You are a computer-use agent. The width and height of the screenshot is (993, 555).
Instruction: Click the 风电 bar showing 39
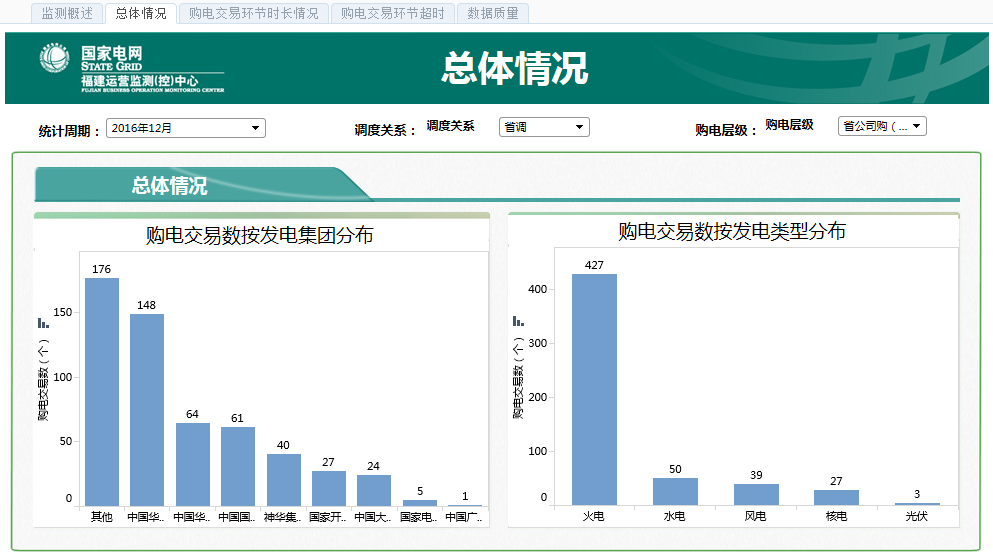(x=756, y=494)
